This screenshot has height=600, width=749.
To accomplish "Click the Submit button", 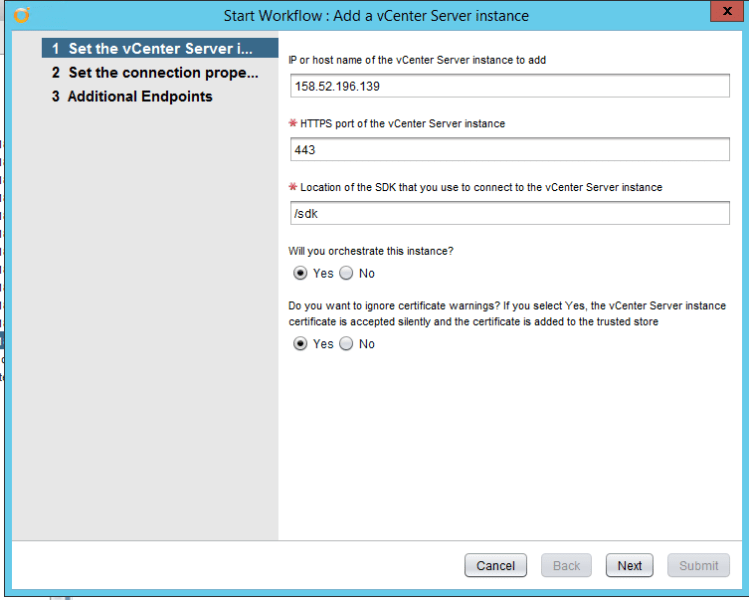I will pyautogui.click(x=698, y=565).
